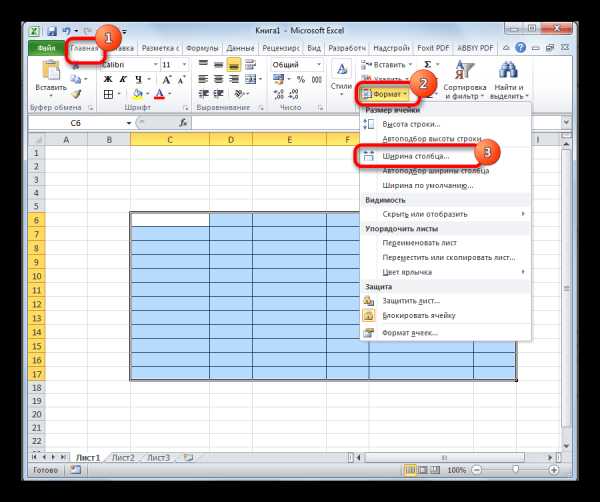
Task: Click the Align Top icon
Action: point(204,64)
